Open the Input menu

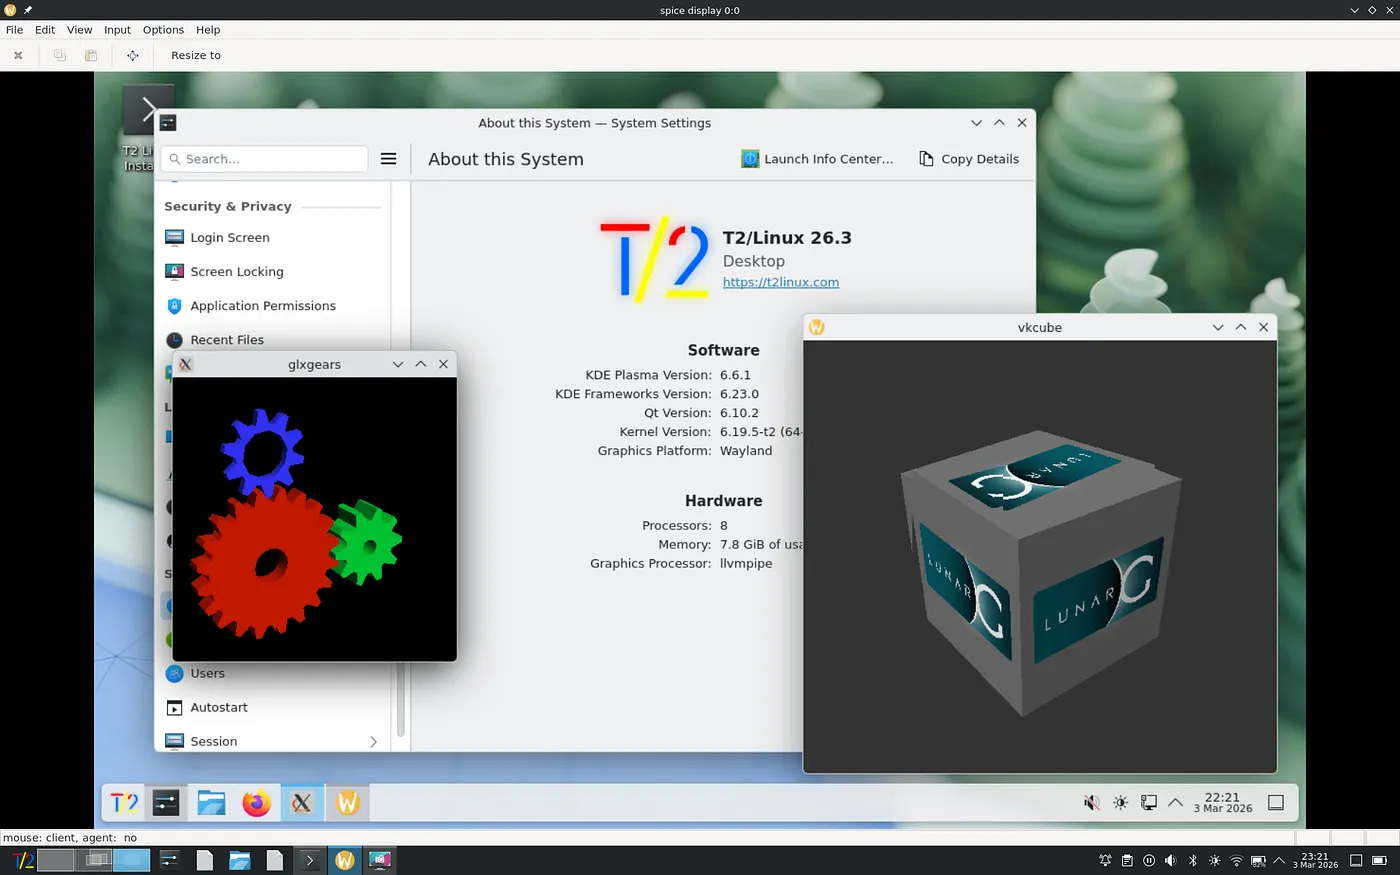[117, 30]
